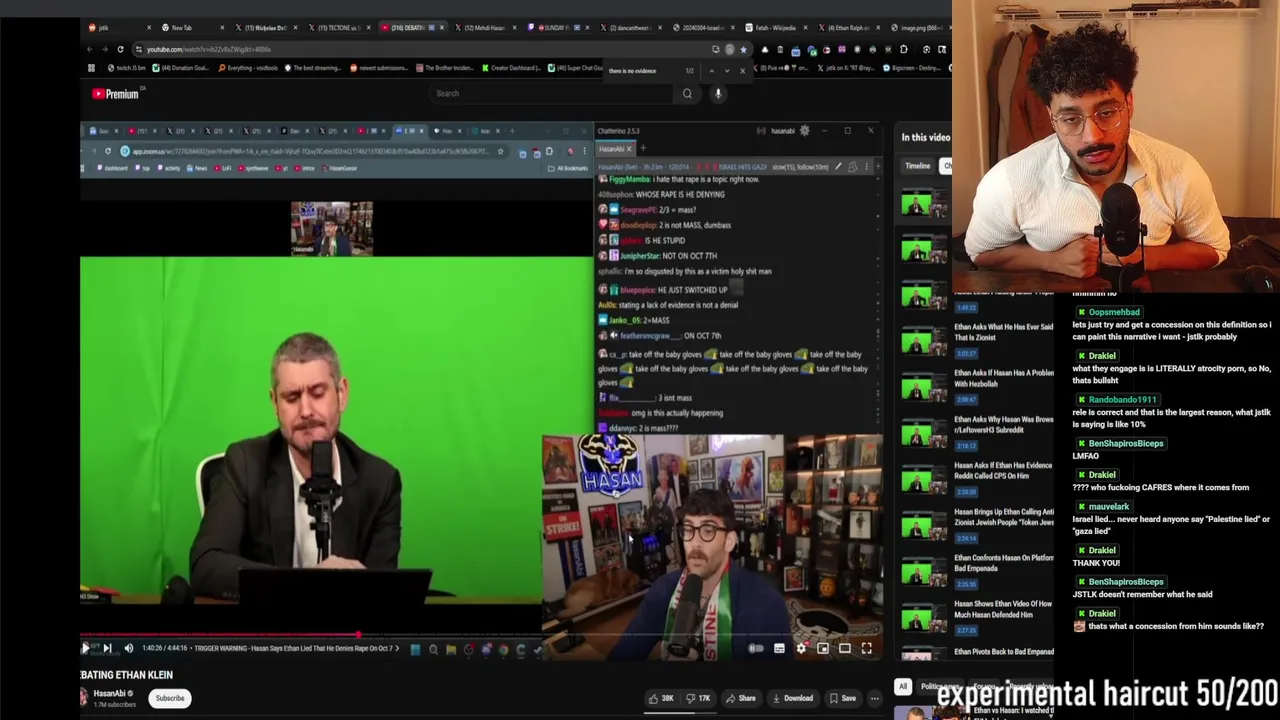The width and height of the screenshot is (1280, 720).
Task: Add a split with the plus icon
Action: pyautogui.click(x=877, y=167)
